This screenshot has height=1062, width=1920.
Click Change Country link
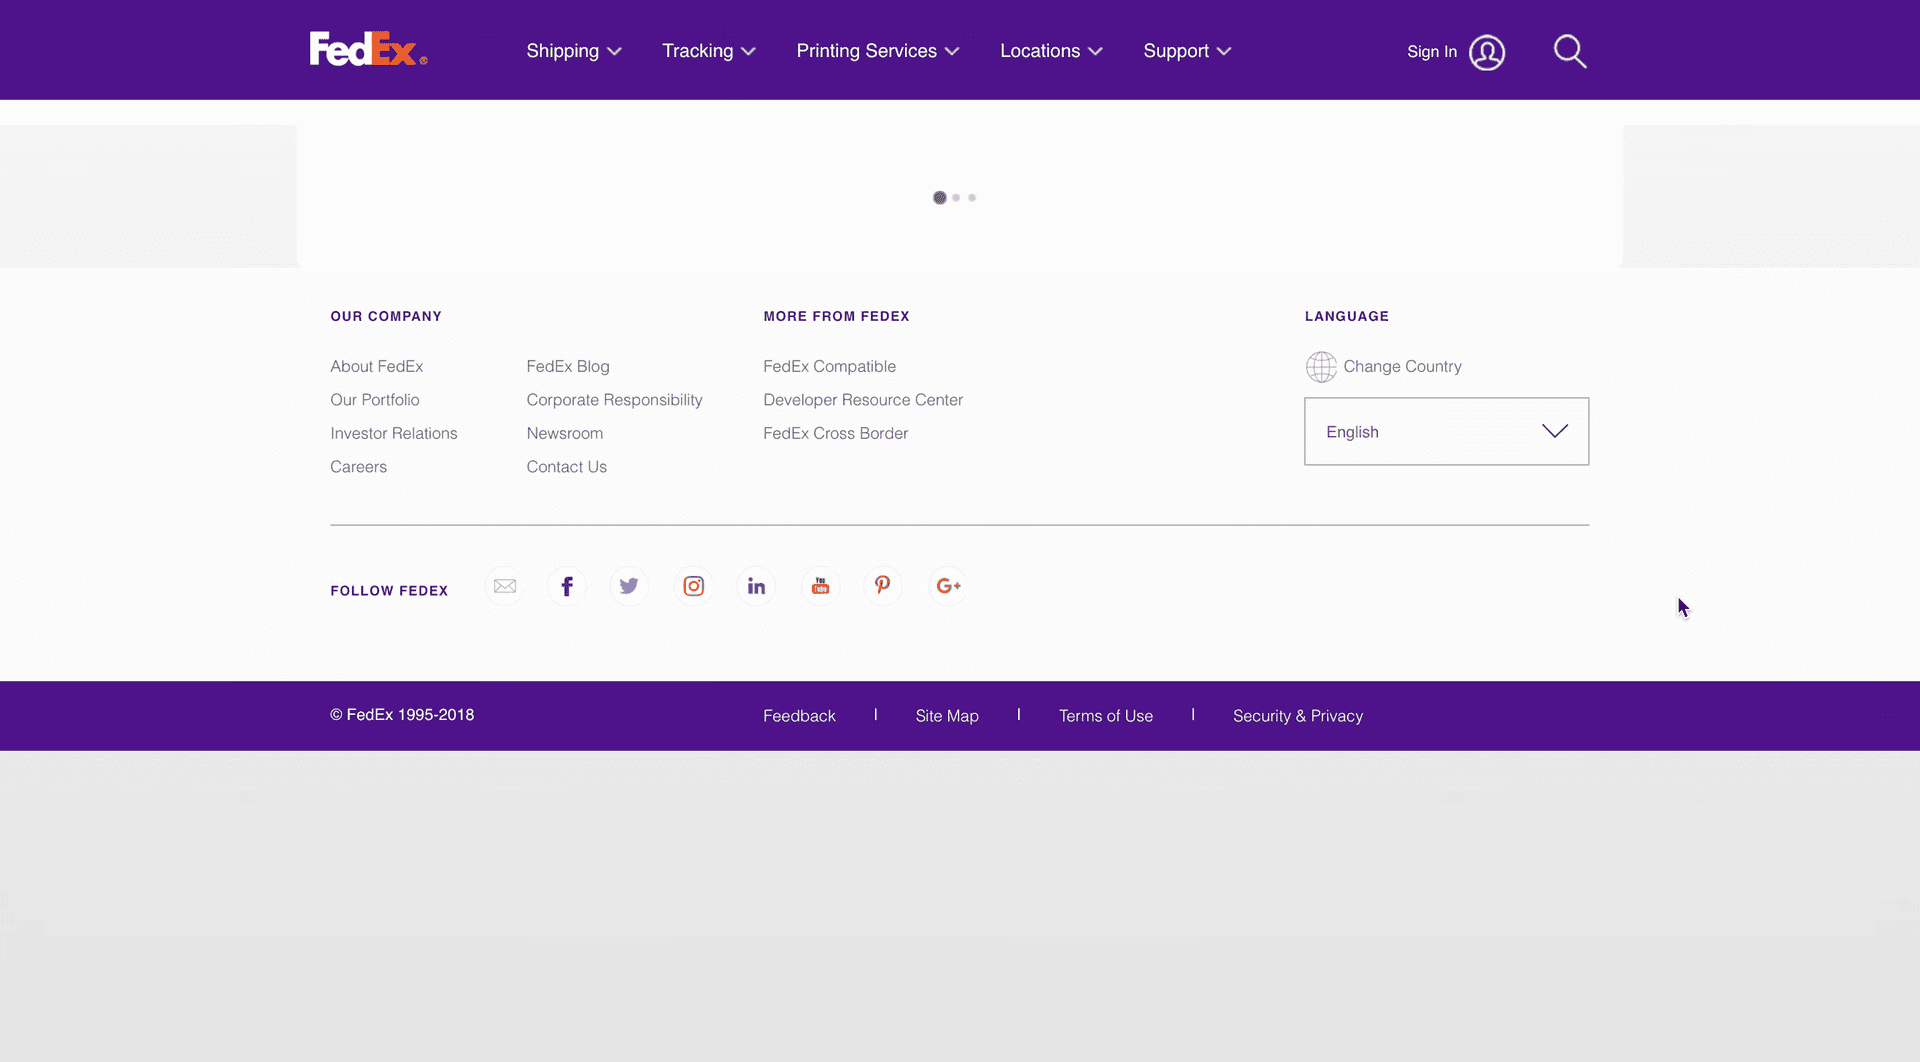tap(1403, 366)
